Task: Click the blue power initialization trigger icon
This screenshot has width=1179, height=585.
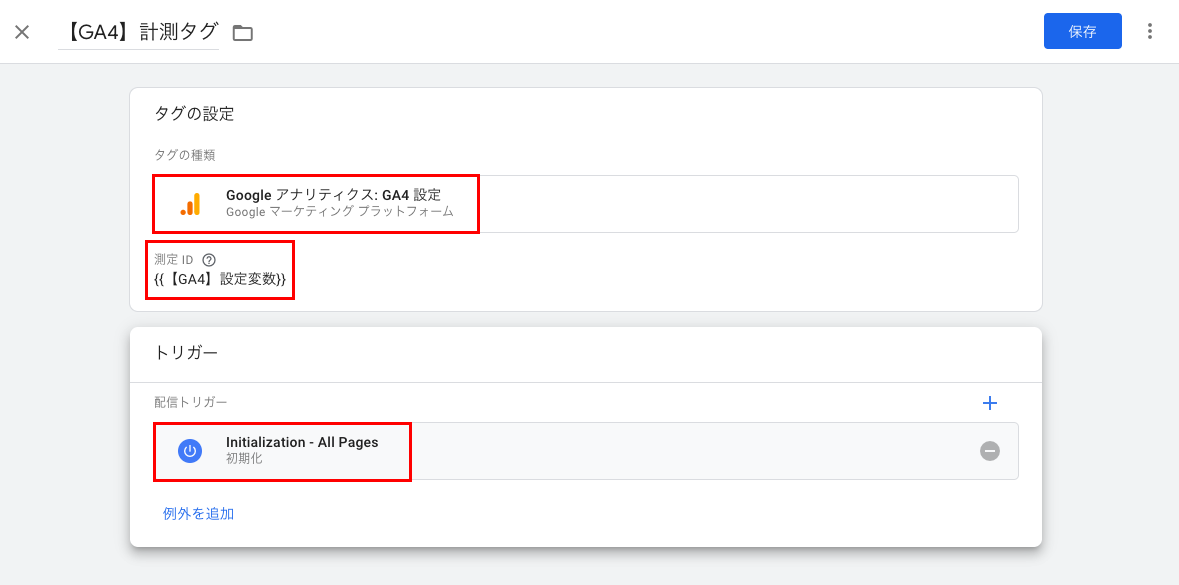Action: point(190,450)
